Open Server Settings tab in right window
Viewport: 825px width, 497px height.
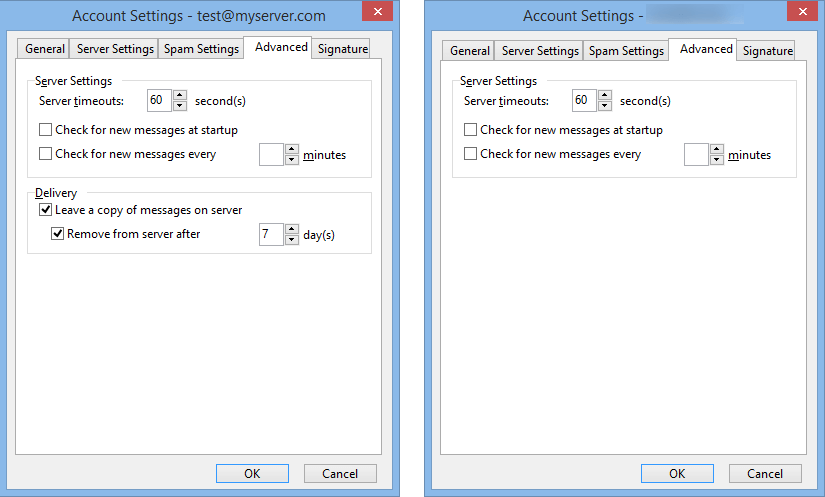539,51
